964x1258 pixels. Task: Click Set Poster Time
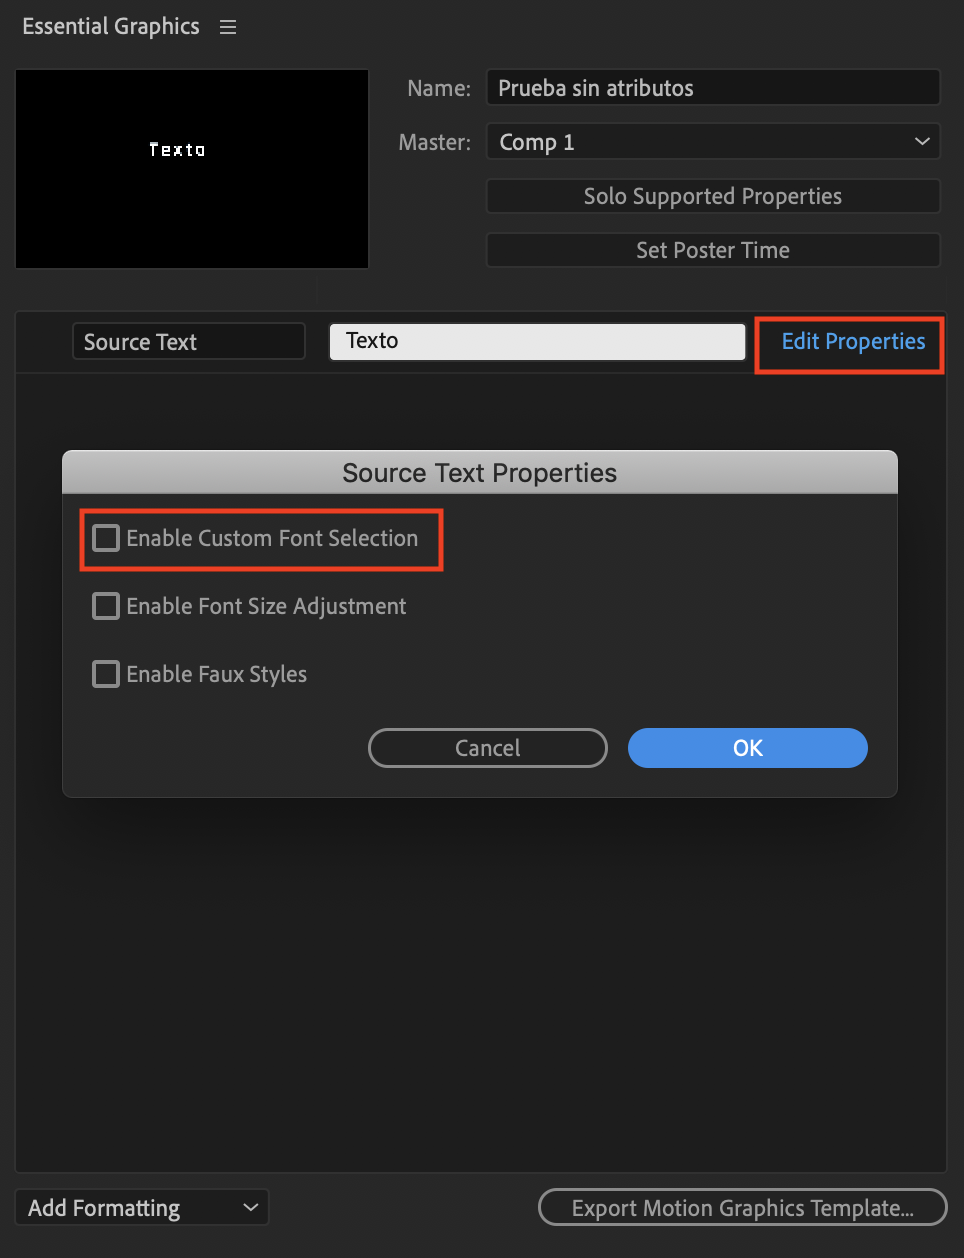tap(713, 250)
